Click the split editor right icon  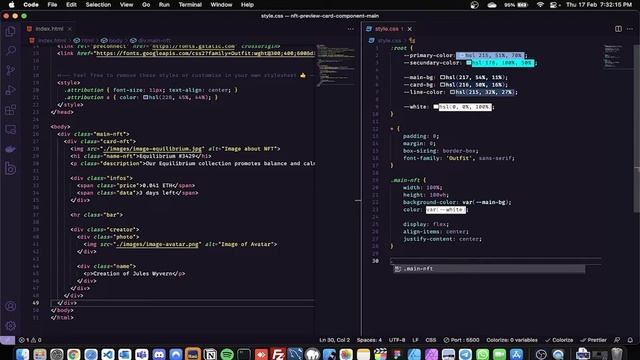tap(618, 29)
